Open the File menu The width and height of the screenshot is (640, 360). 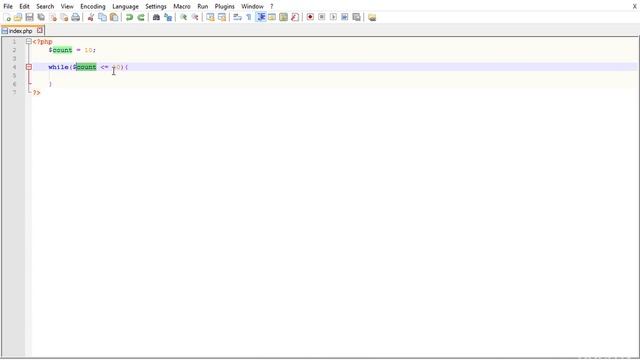tap(8, 7)
